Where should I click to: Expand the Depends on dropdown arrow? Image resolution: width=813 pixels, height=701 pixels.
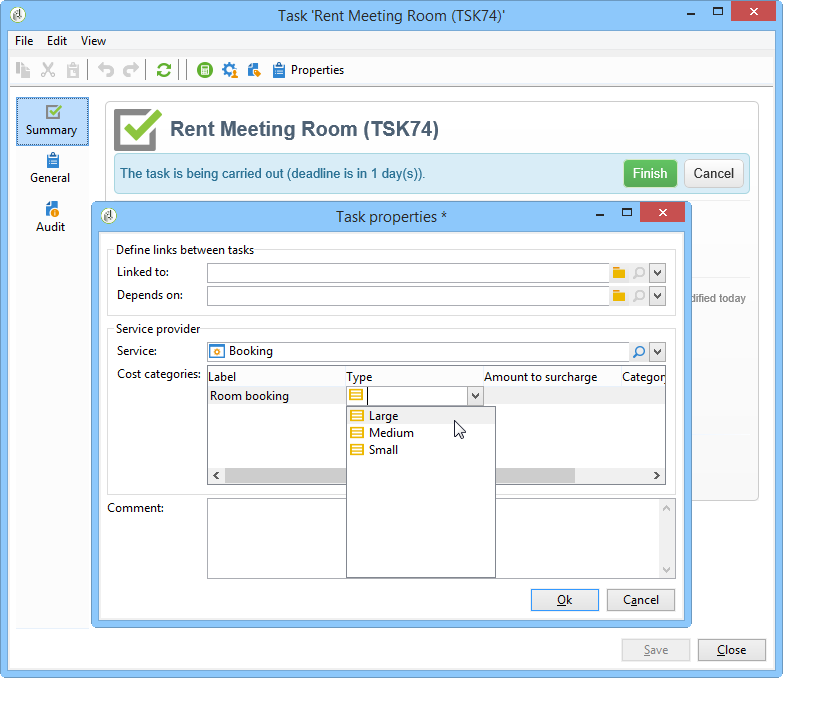click(657, 296)
